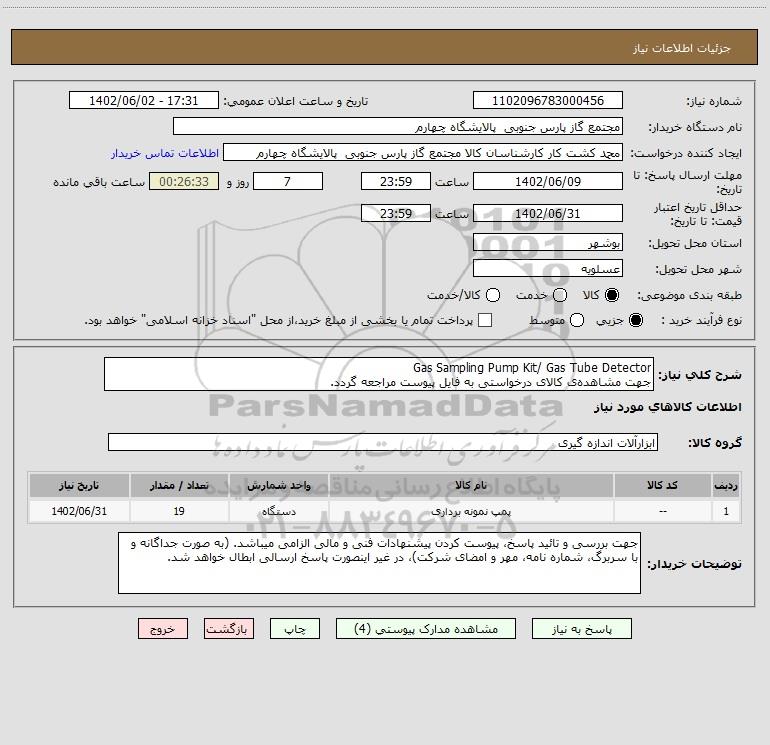This screenshot has width=770, height=745.
Task: Click the buyer name field مجتمع گاز پارس جنوبی
Action: click(x=398, y=126)
